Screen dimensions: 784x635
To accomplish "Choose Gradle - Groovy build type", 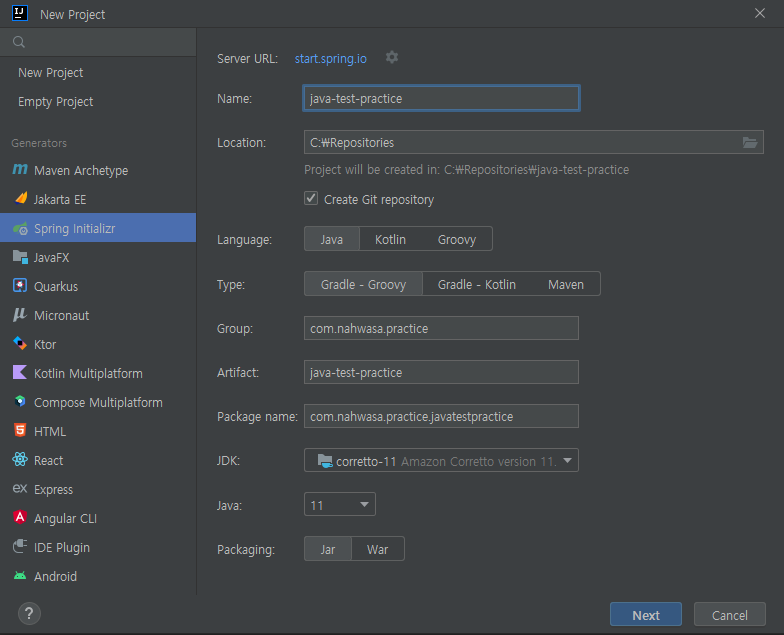I will click(x=363, y=284).
